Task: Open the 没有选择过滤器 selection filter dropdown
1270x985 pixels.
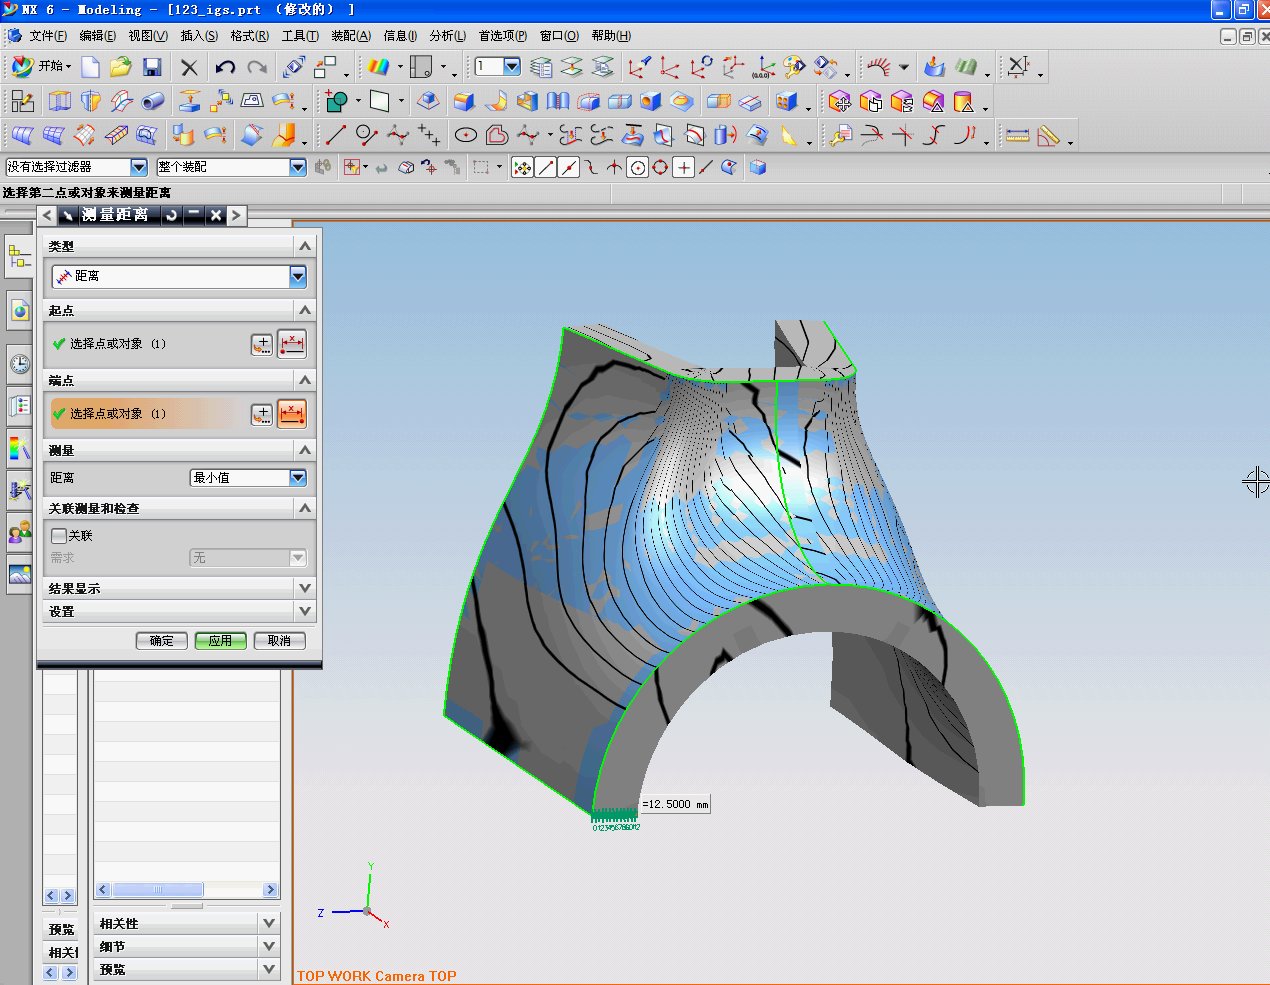Action: click(76, 167)
